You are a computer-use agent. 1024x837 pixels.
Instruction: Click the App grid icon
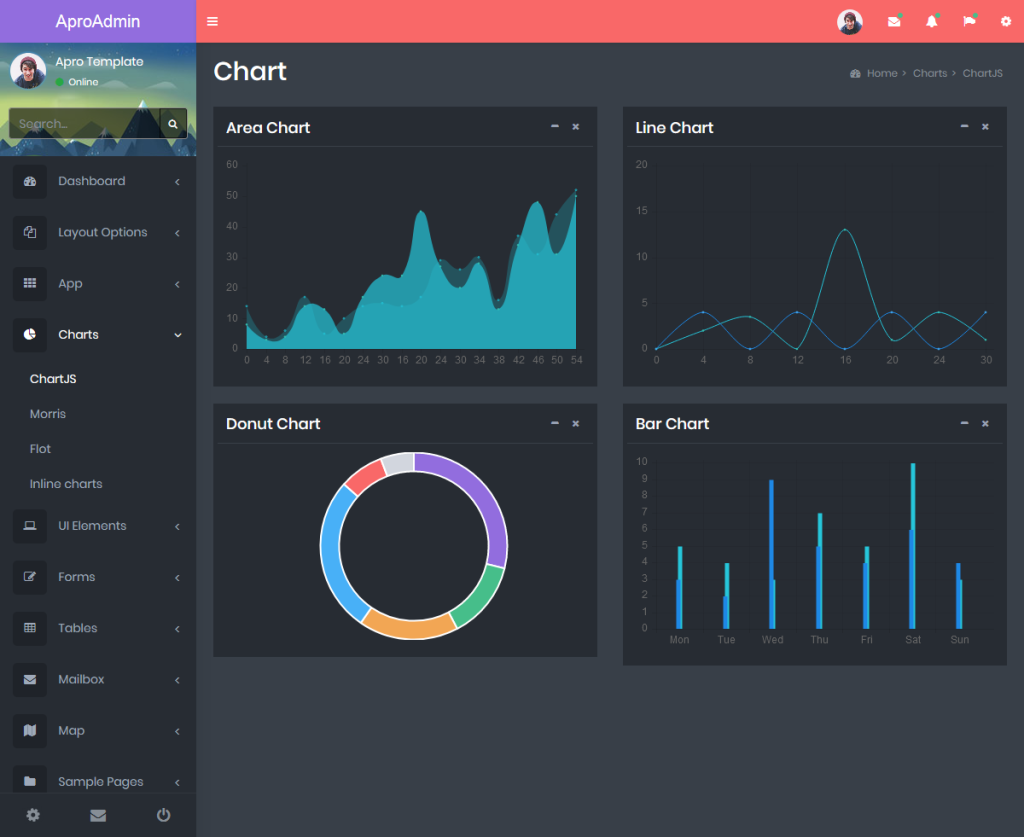click(30, 283)
